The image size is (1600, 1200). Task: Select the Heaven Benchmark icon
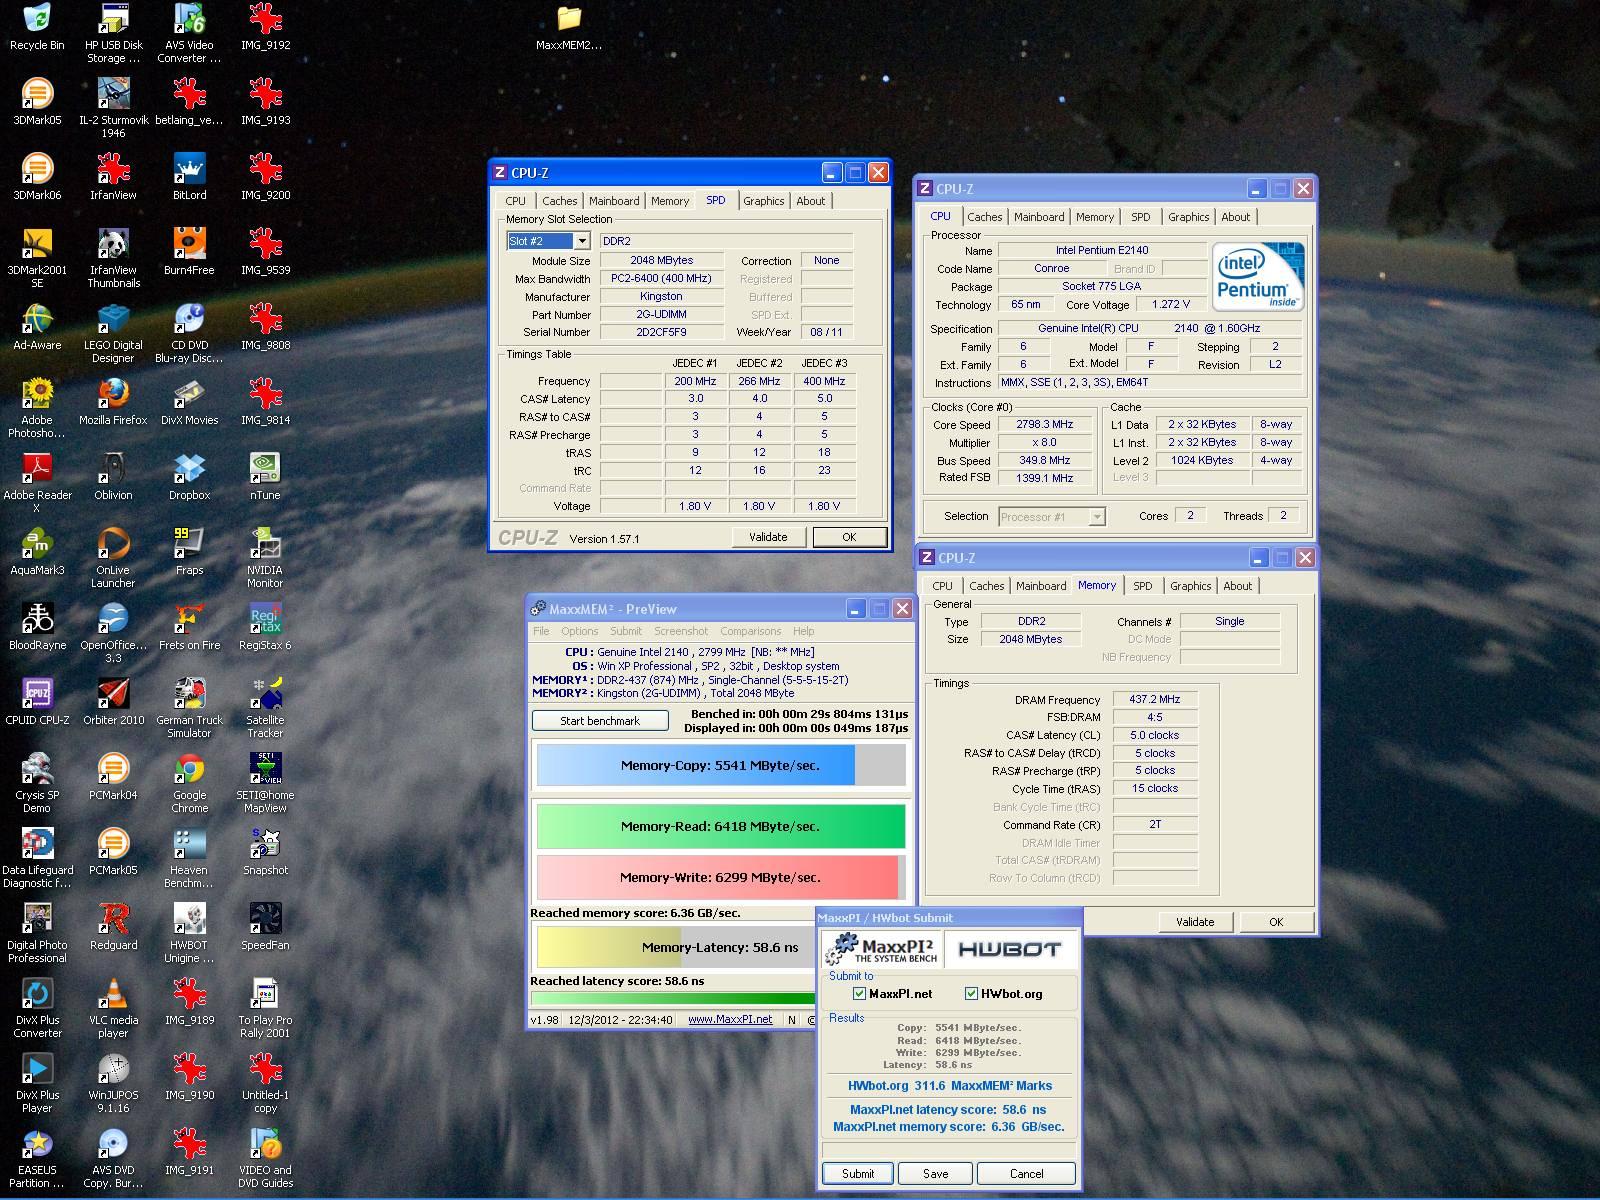click(x=189, y=858)
